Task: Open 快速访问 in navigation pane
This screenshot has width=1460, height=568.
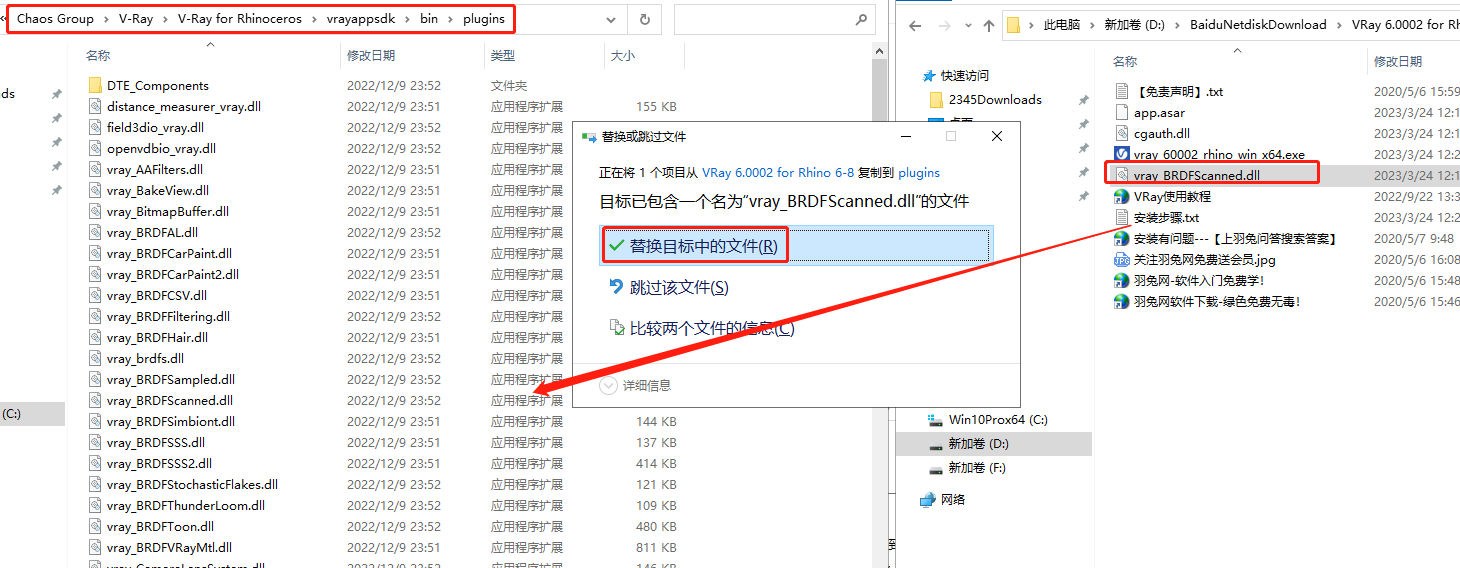Action: click(x=965, y=76)
